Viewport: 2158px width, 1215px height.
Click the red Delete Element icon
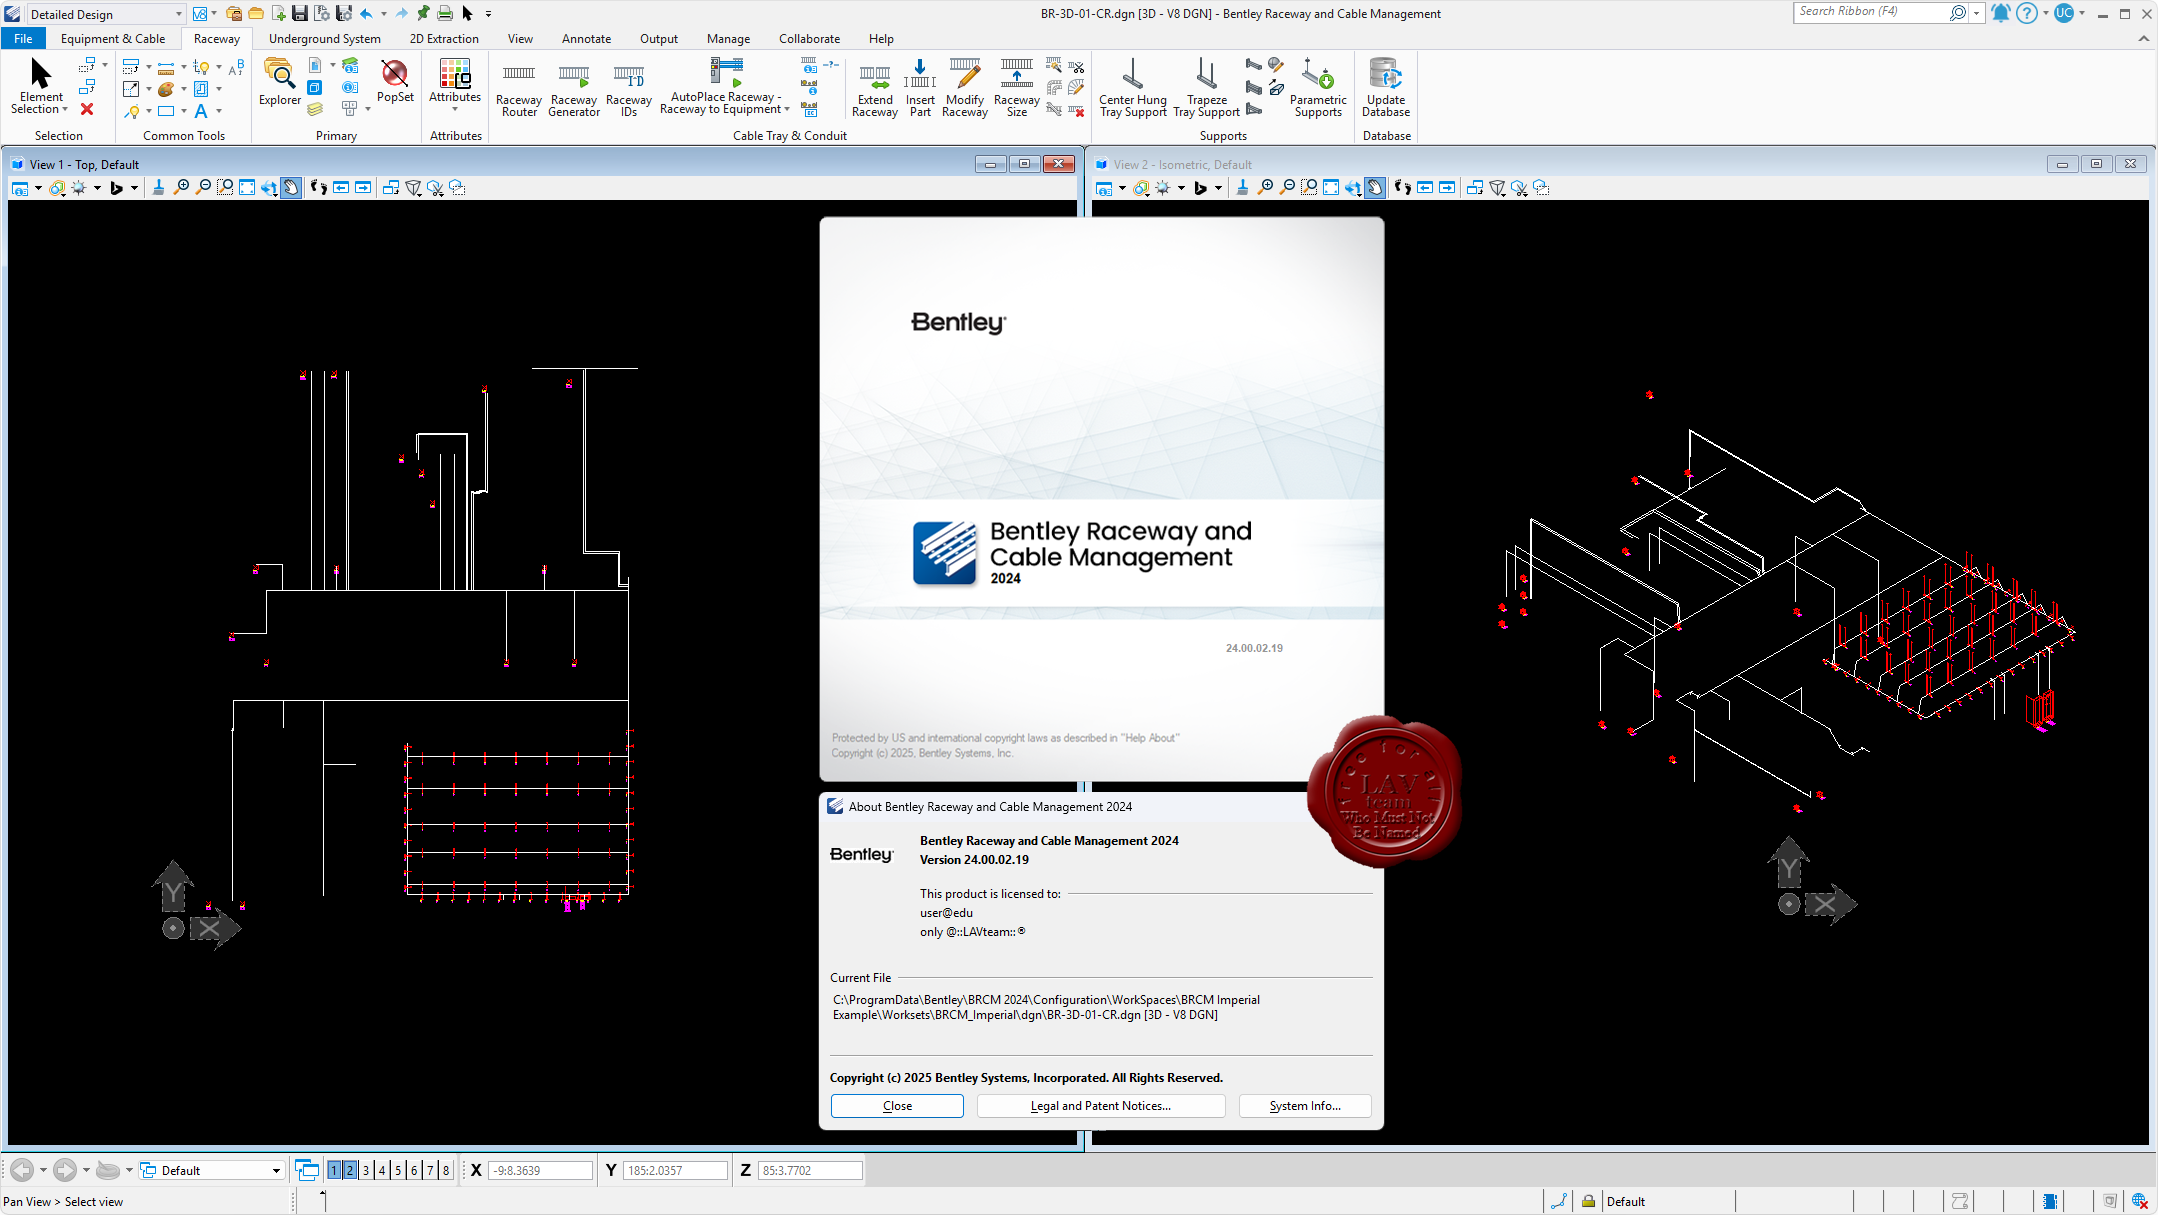(87, 110)
